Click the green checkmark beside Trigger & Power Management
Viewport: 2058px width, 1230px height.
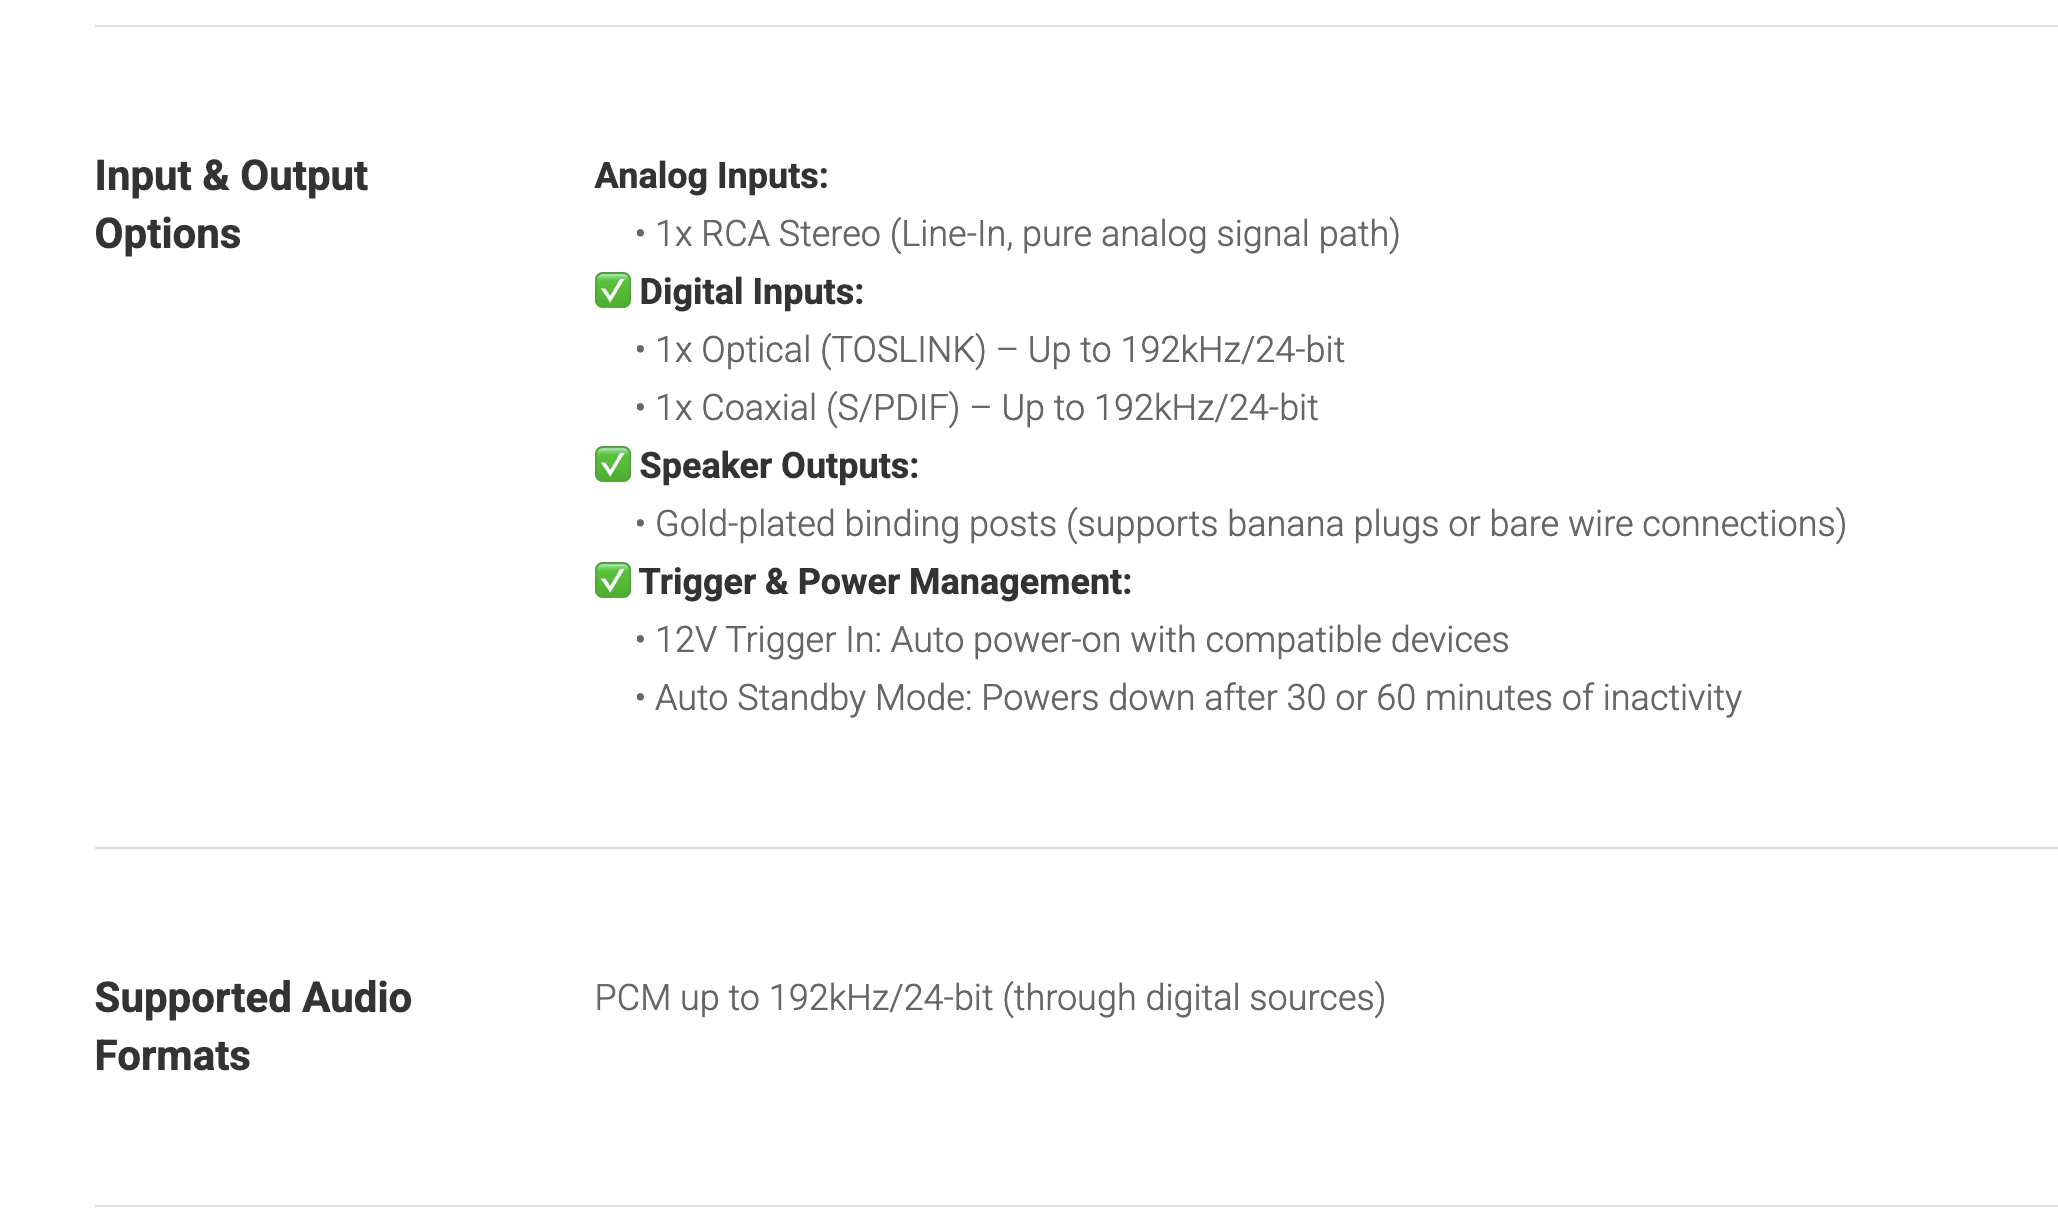pyautogui.click(x=612, y=581)
